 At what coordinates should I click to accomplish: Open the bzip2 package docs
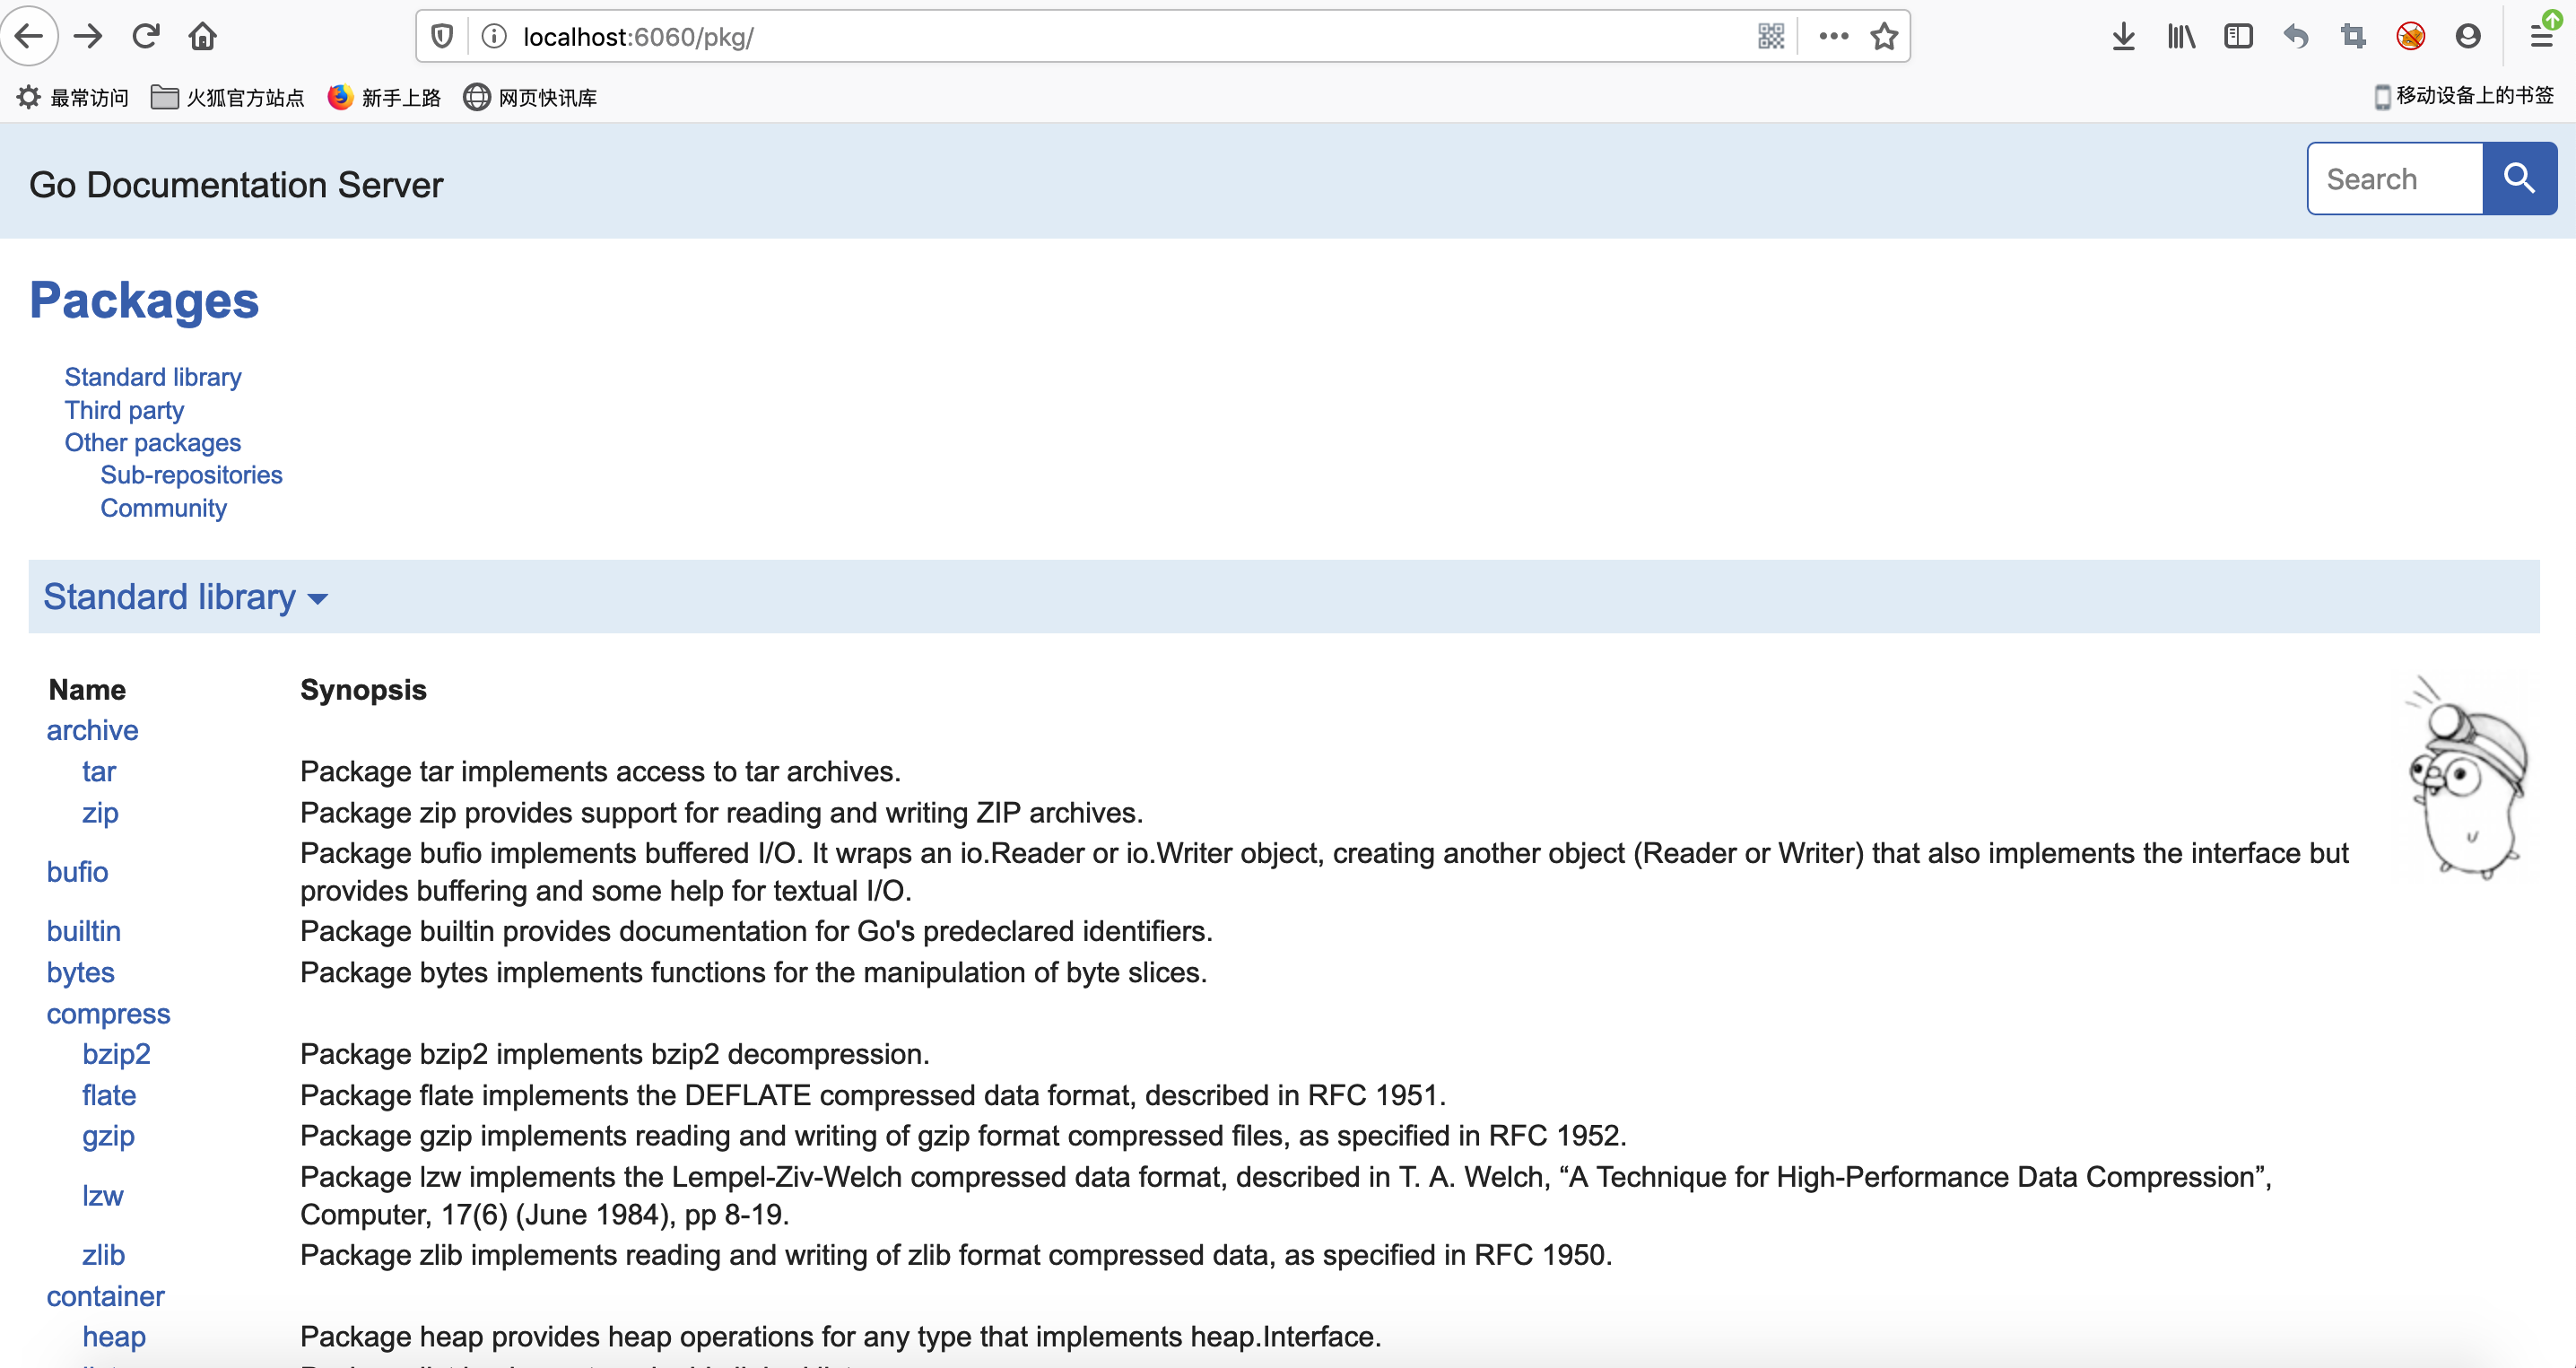pos(116,1054)
